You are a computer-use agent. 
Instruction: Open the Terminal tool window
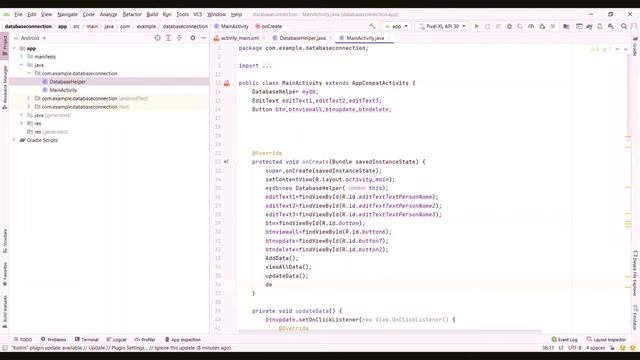87,340
